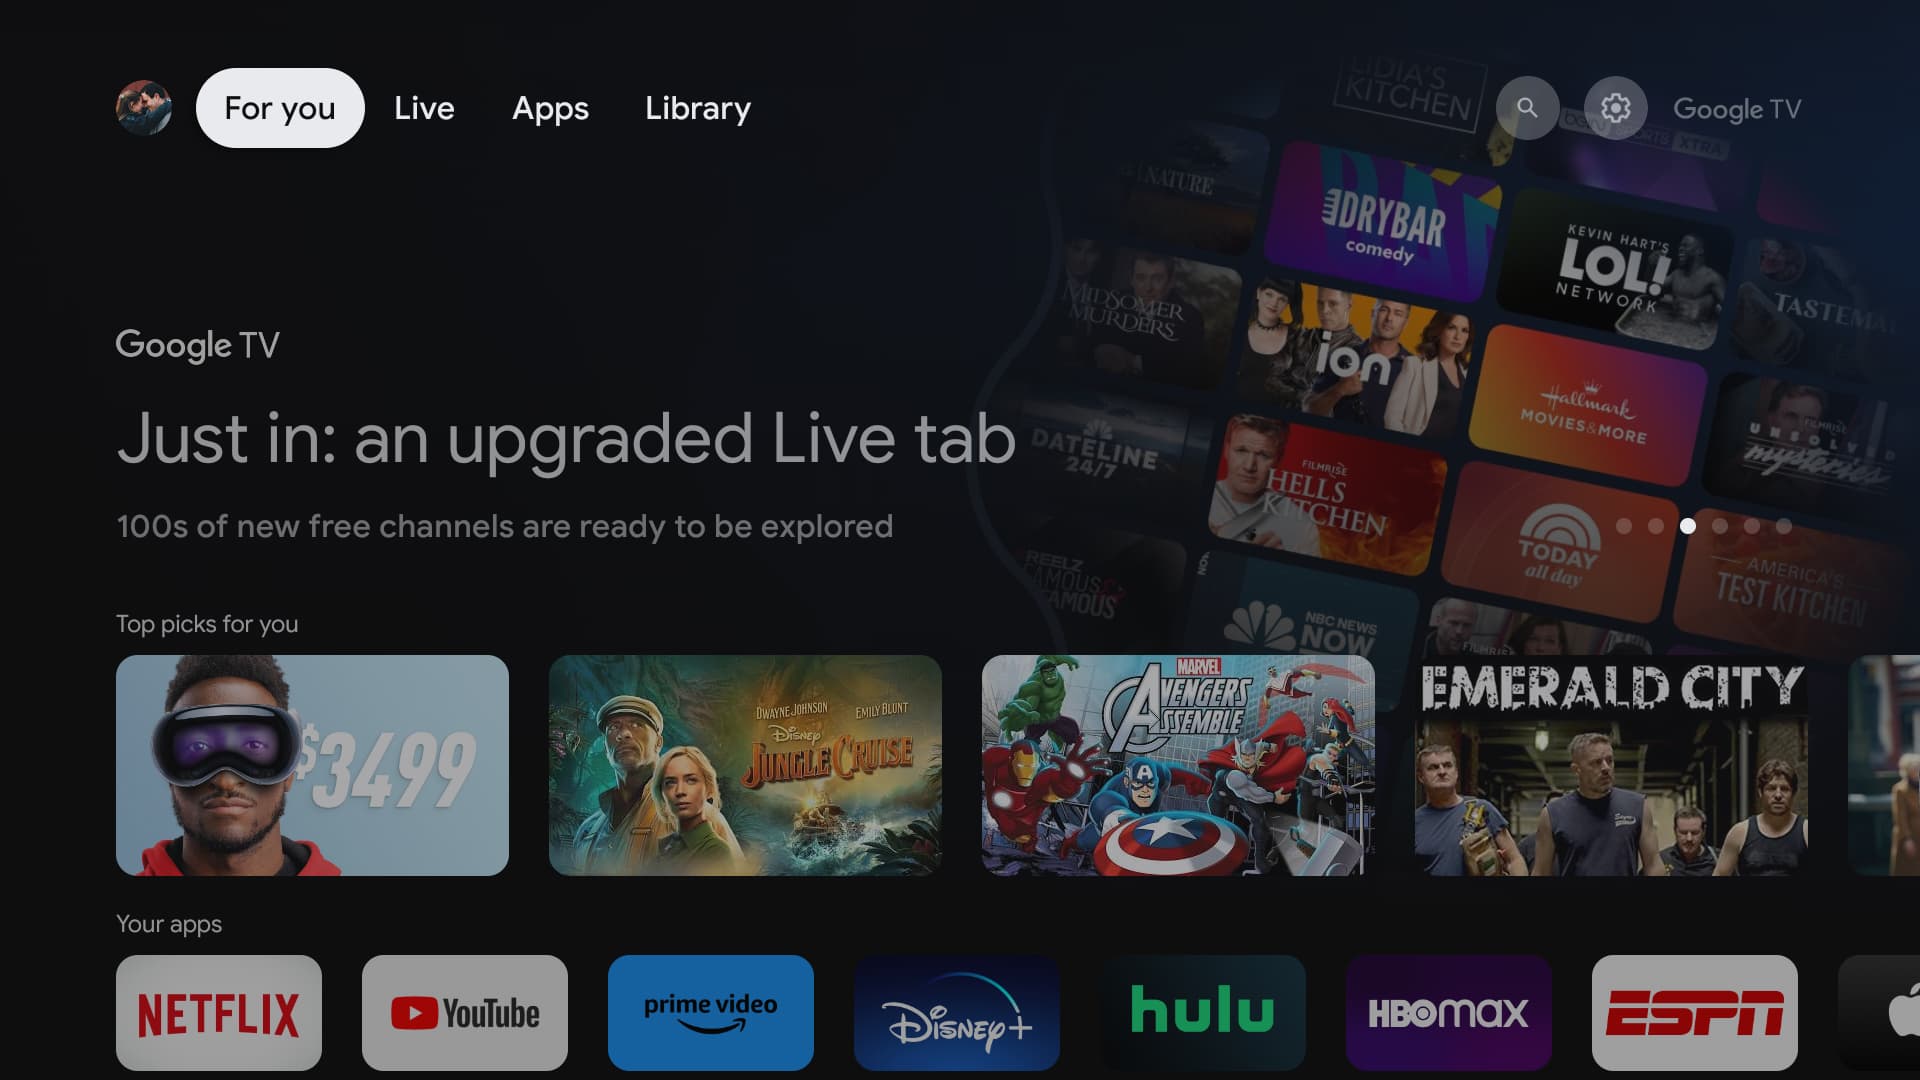This screenshot has height=1080, width=1920.
Task: Click the carousel dot indicator third position
Action: [x=1688, y=525]
